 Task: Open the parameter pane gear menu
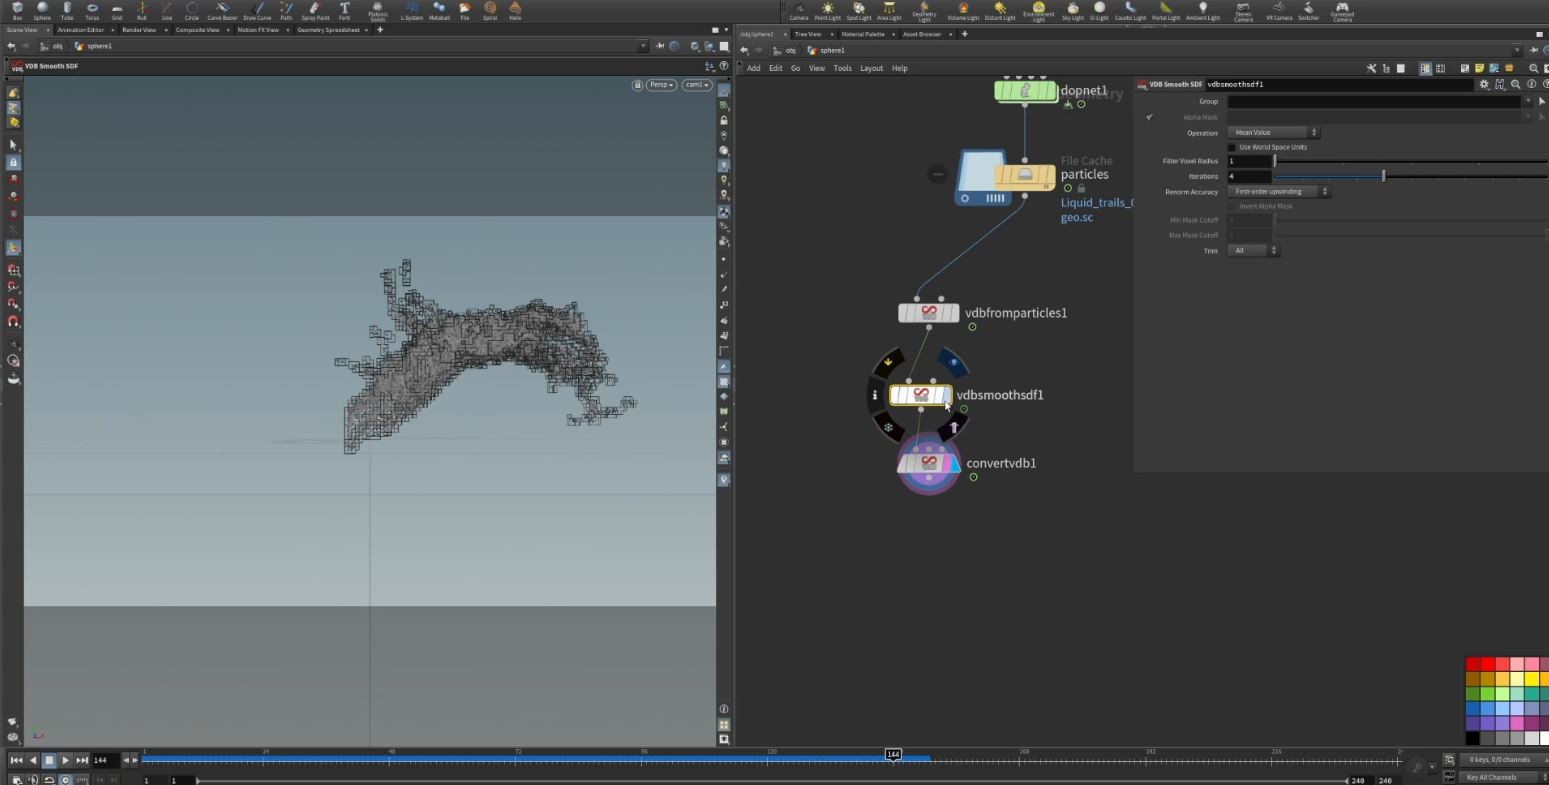1484,85
